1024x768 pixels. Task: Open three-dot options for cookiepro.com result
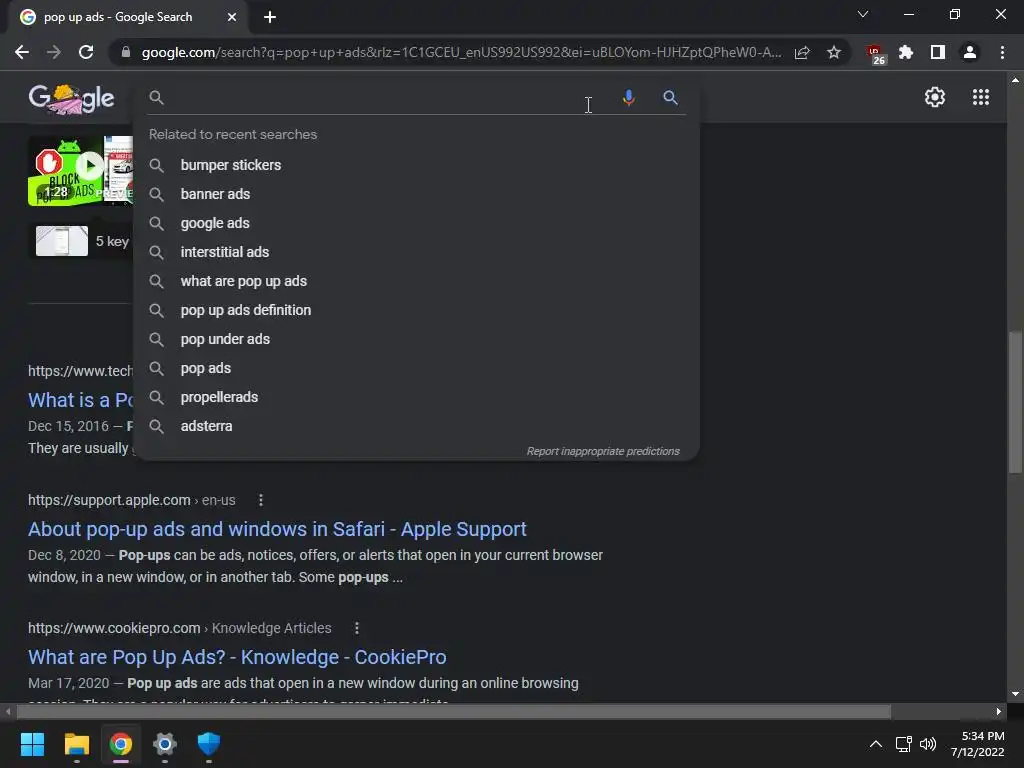(357, 628)
